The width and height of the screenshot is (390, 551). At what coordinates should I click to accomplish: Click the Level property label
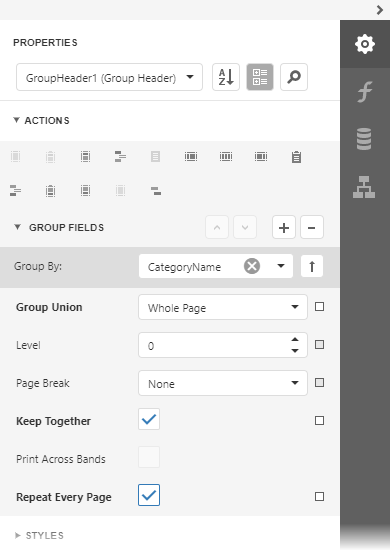[28, 345]
